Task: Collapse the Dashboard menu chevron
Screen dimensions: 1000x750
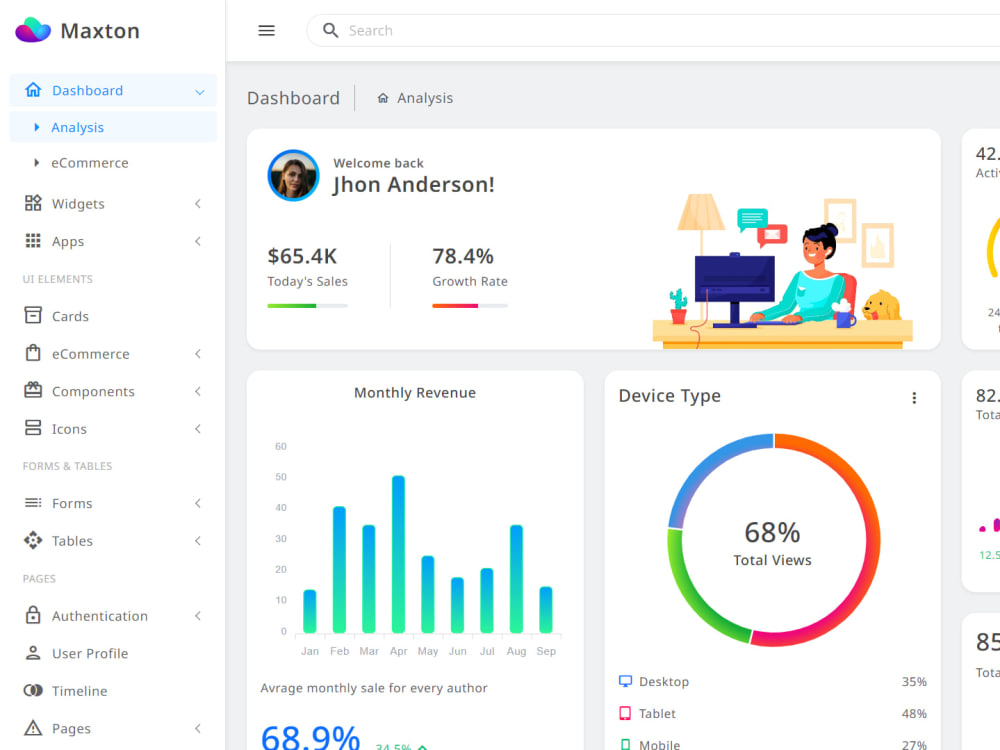Action: pos(200,92)
